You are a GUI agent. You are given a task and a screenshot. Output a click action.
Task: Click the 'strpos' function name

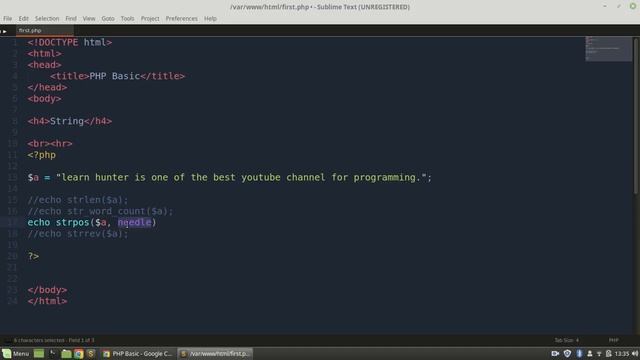pyautogui.click(x=73, y=222)
